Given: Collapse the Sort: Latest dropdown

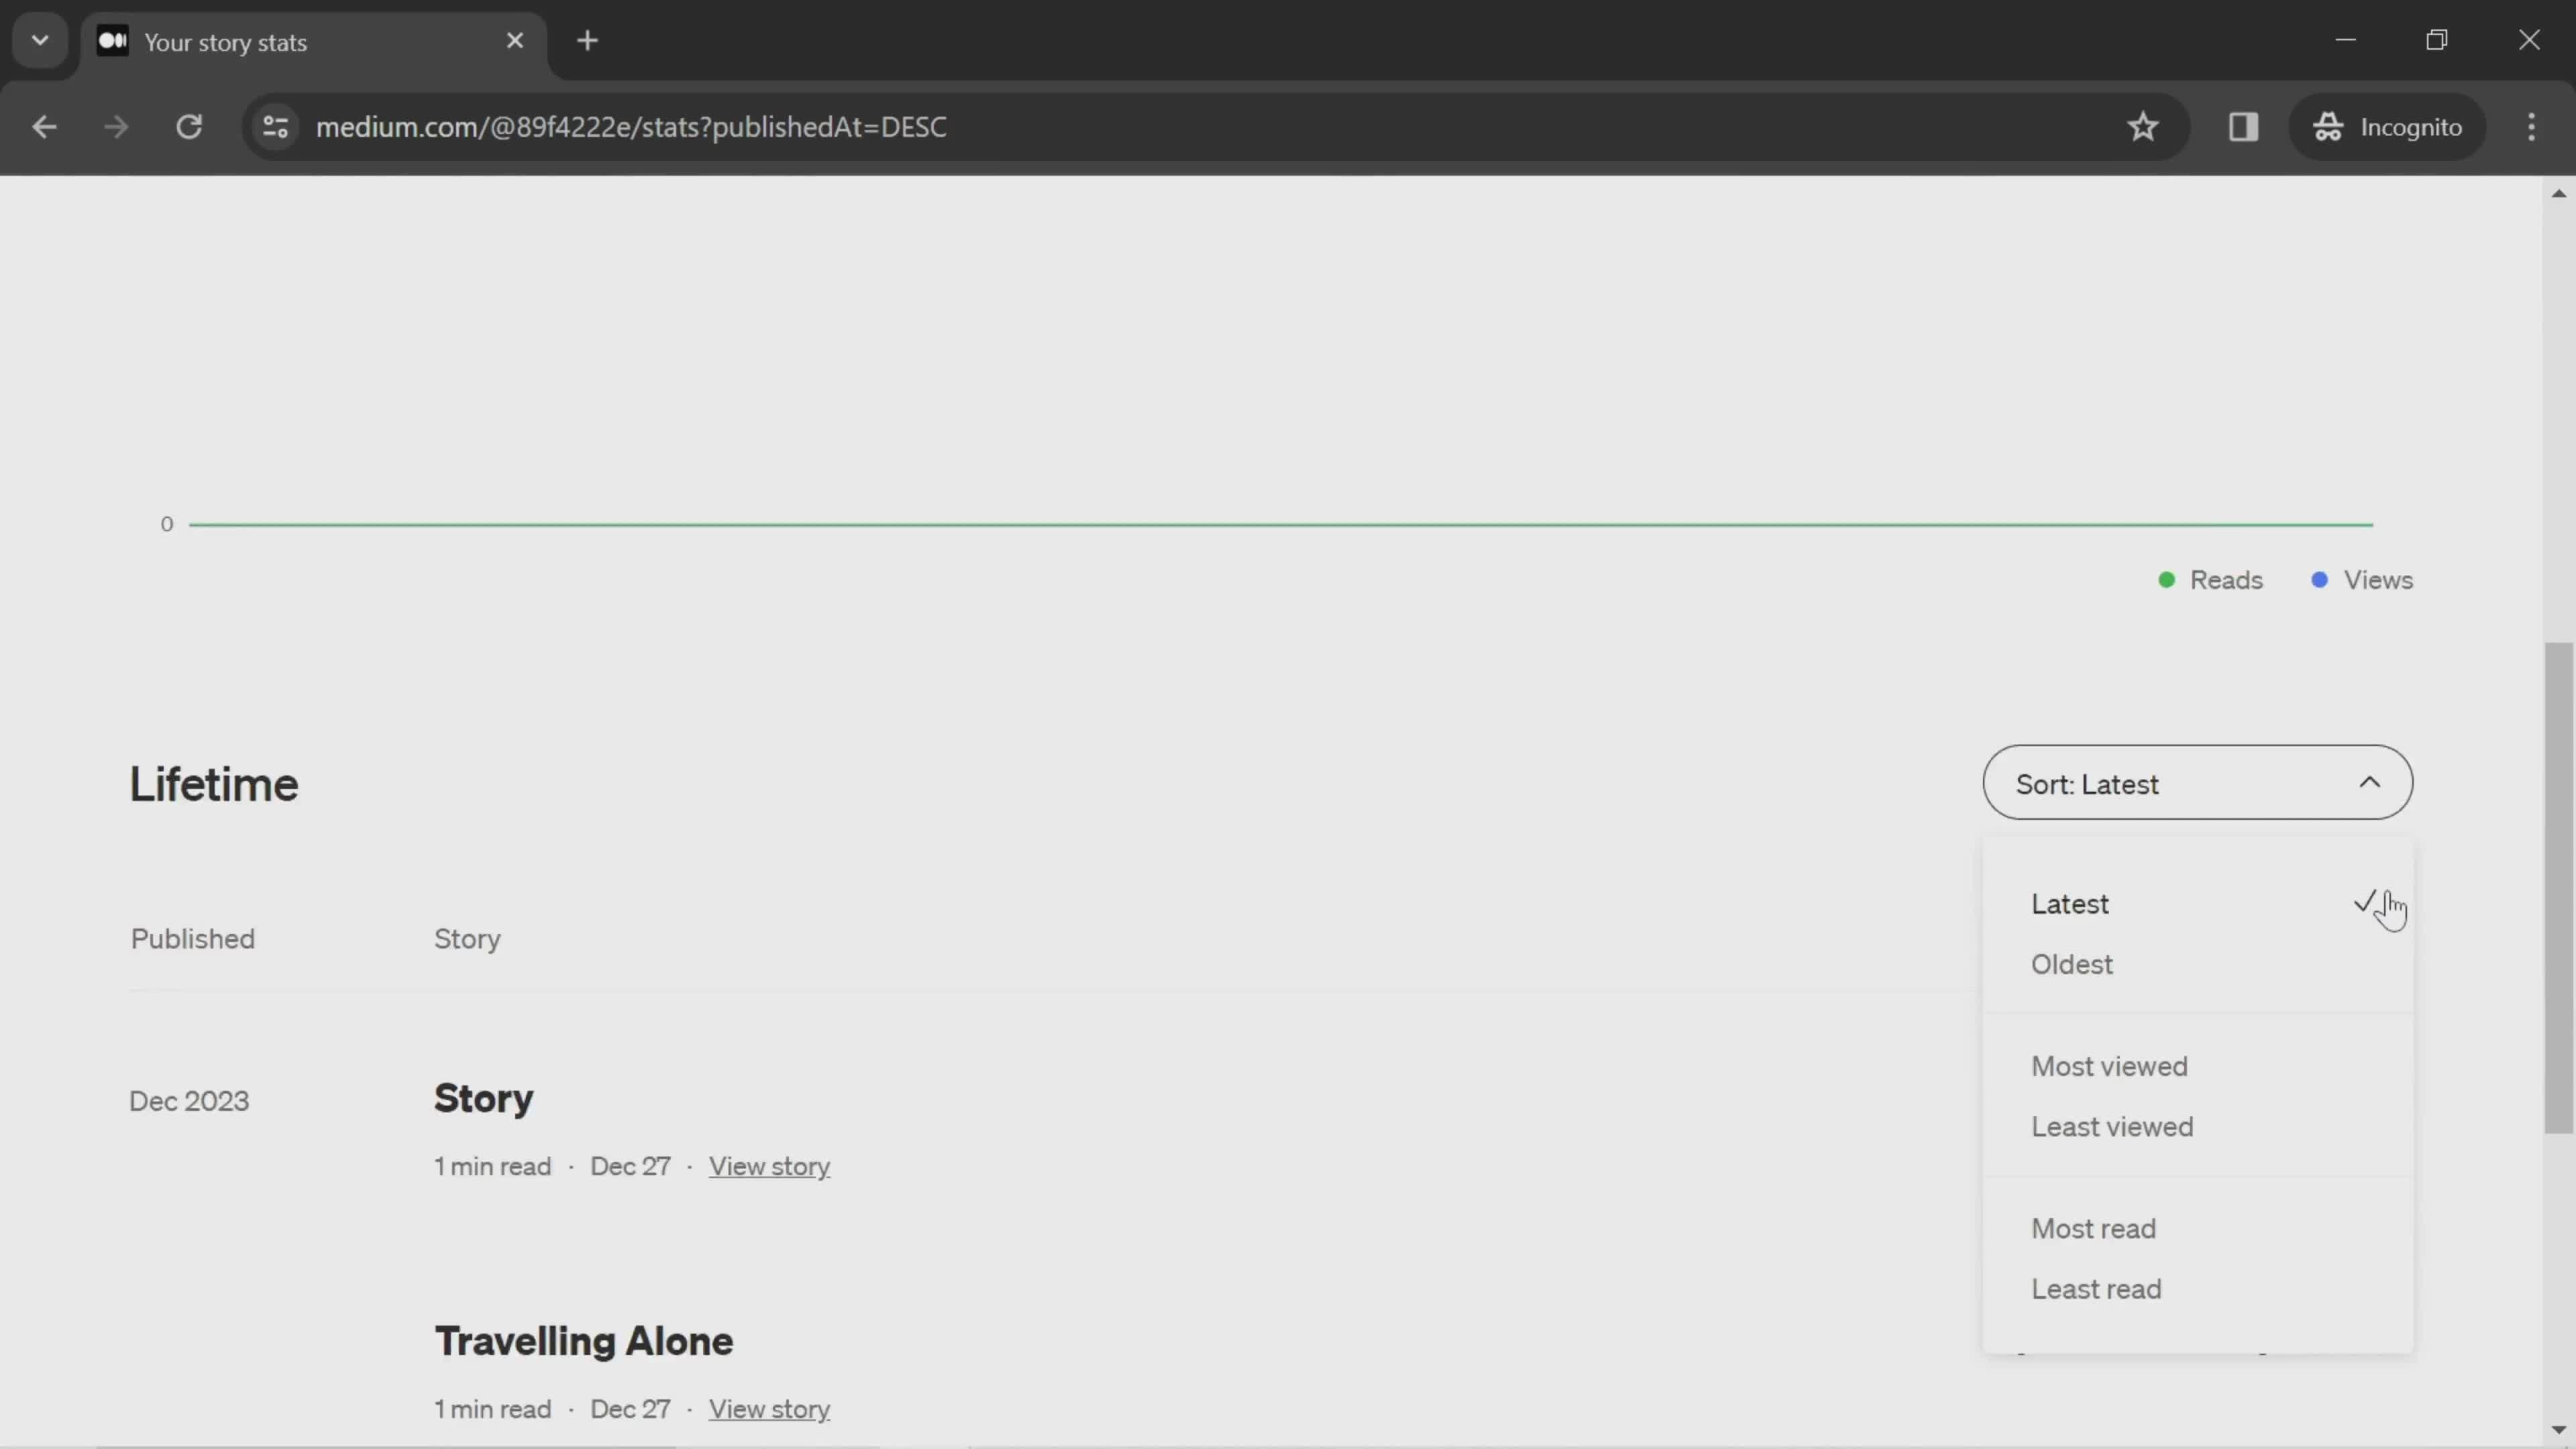Looking at the screenshot, I should [2197, 783].
